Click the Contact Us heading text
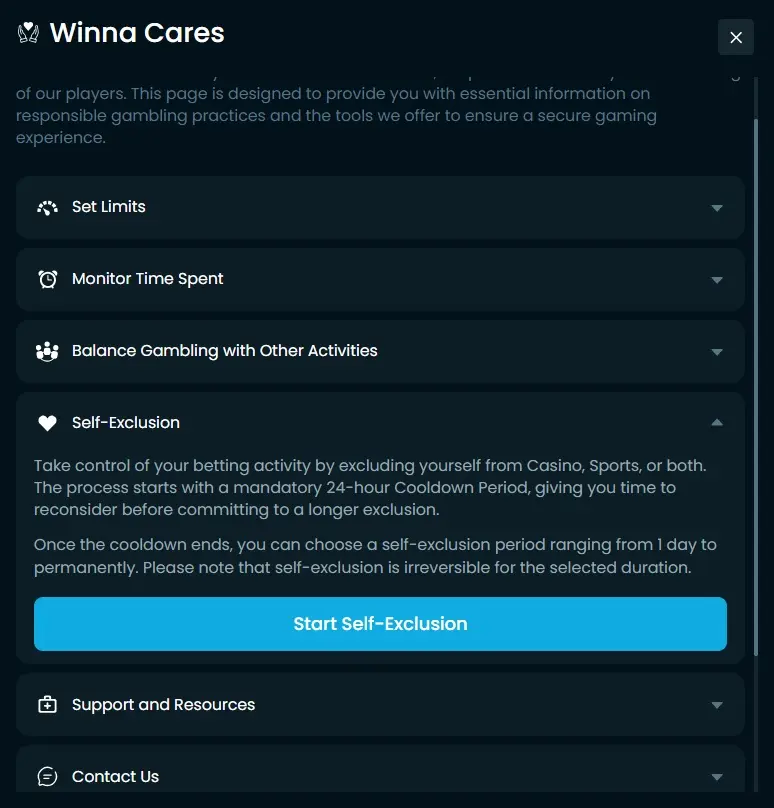 [x=115, y=777]
